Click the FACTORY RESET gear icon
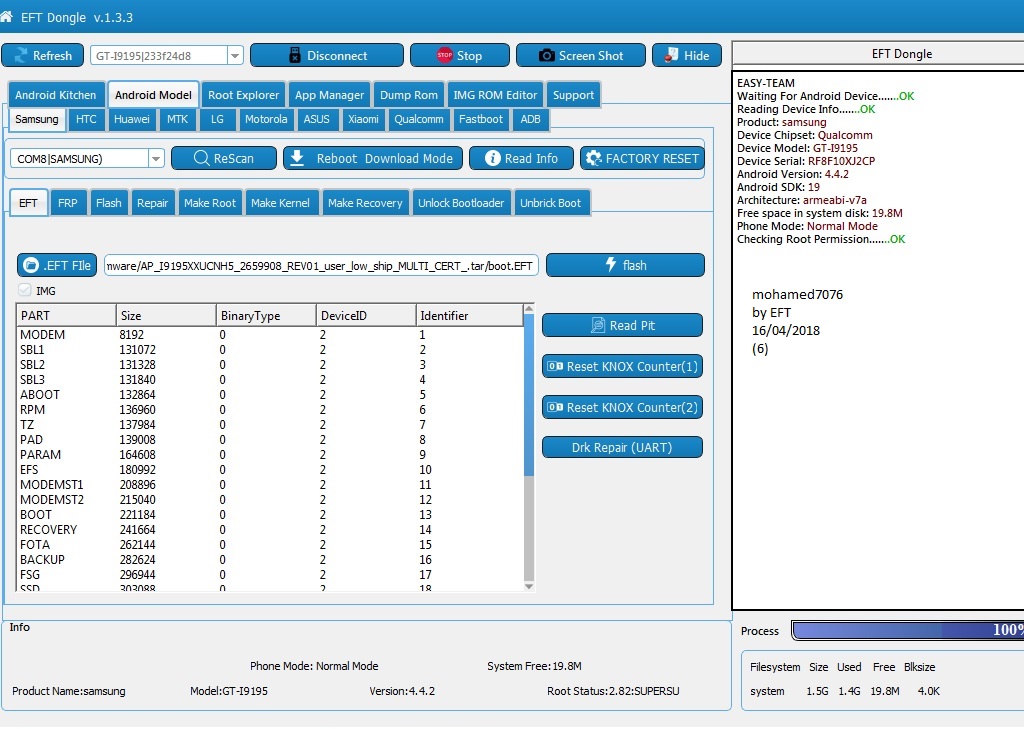 593,158
